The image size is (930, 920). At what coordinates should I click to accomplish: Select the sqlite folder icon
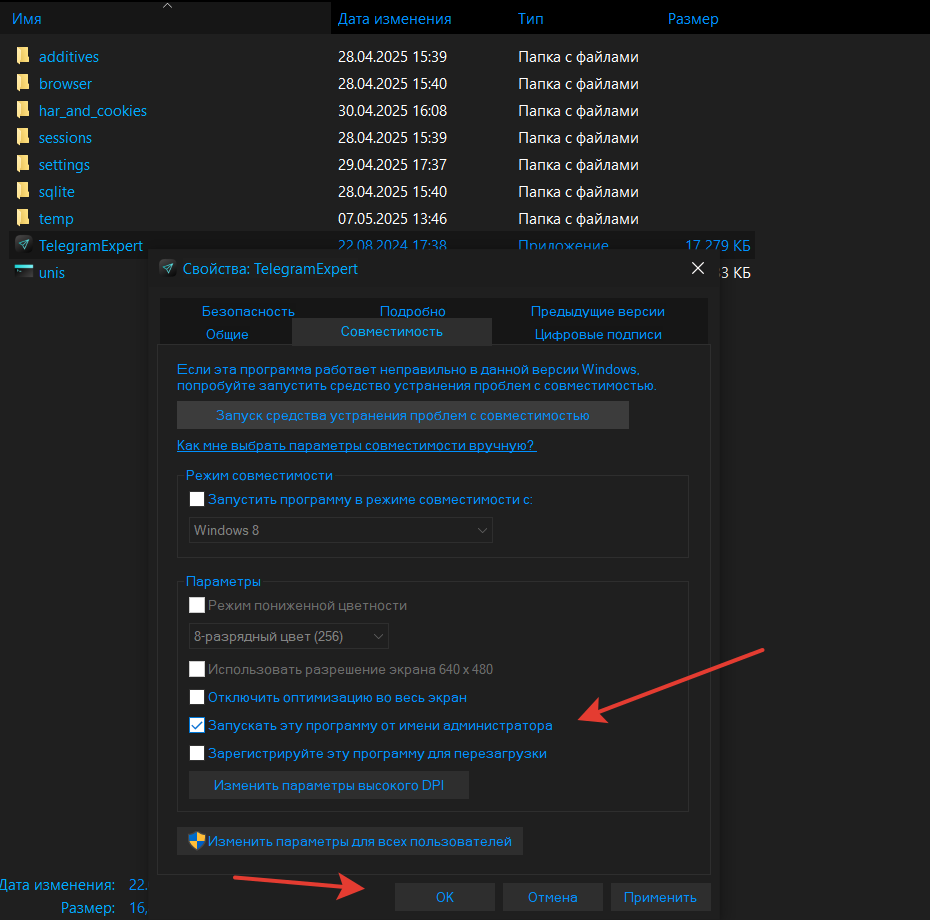23,192
